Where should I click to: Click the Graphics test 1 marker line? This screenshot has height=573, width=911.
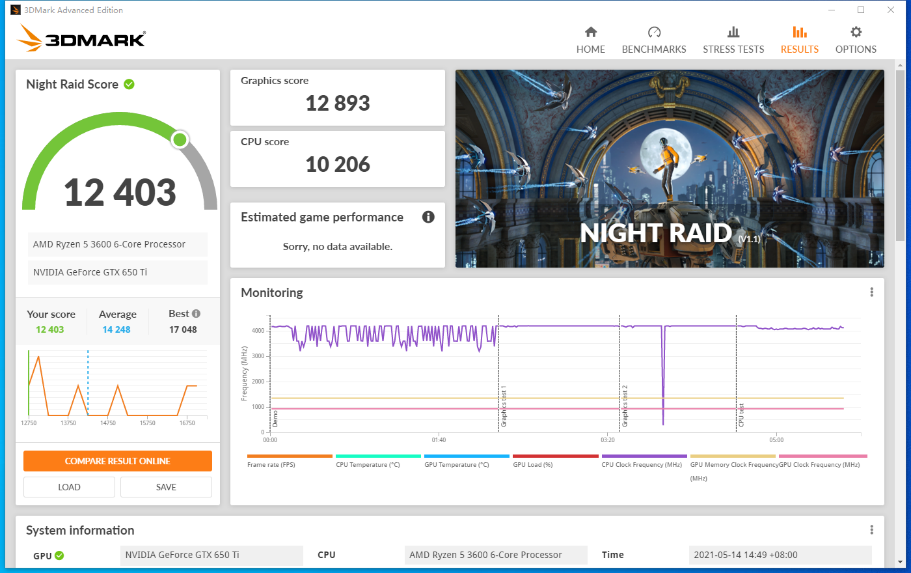click(498, 372)
